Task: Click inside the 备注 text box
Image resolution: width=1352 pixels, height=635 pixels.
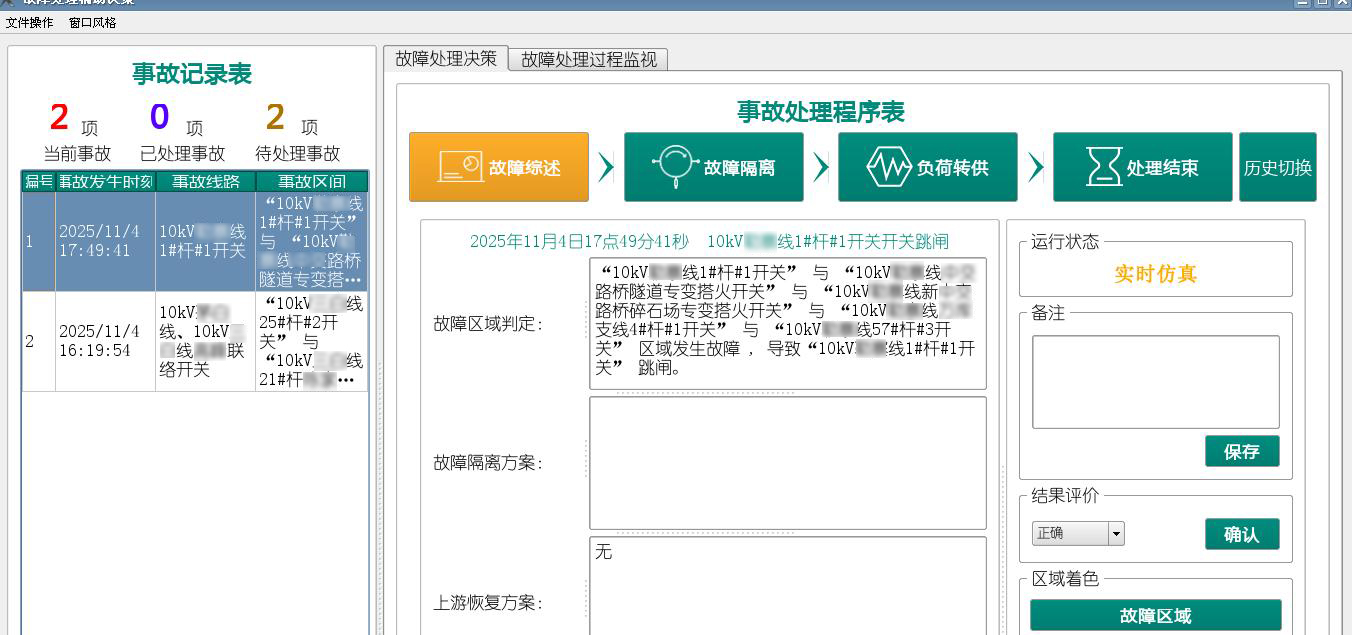Action: click(1155, 381)
